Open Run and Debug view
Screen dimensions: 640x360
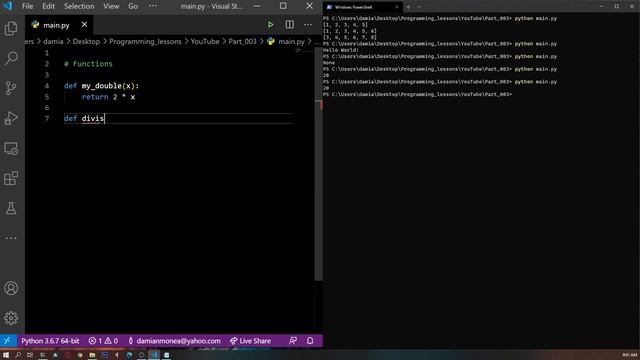click(x=11, y=118)
